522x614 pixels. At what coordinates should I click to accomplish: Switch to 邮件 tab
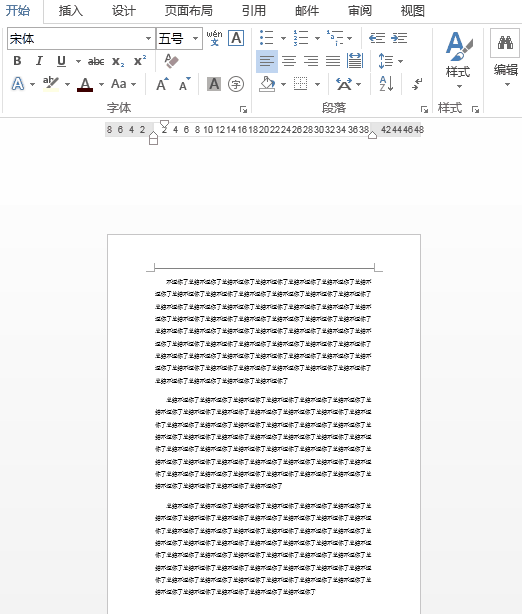307,11
